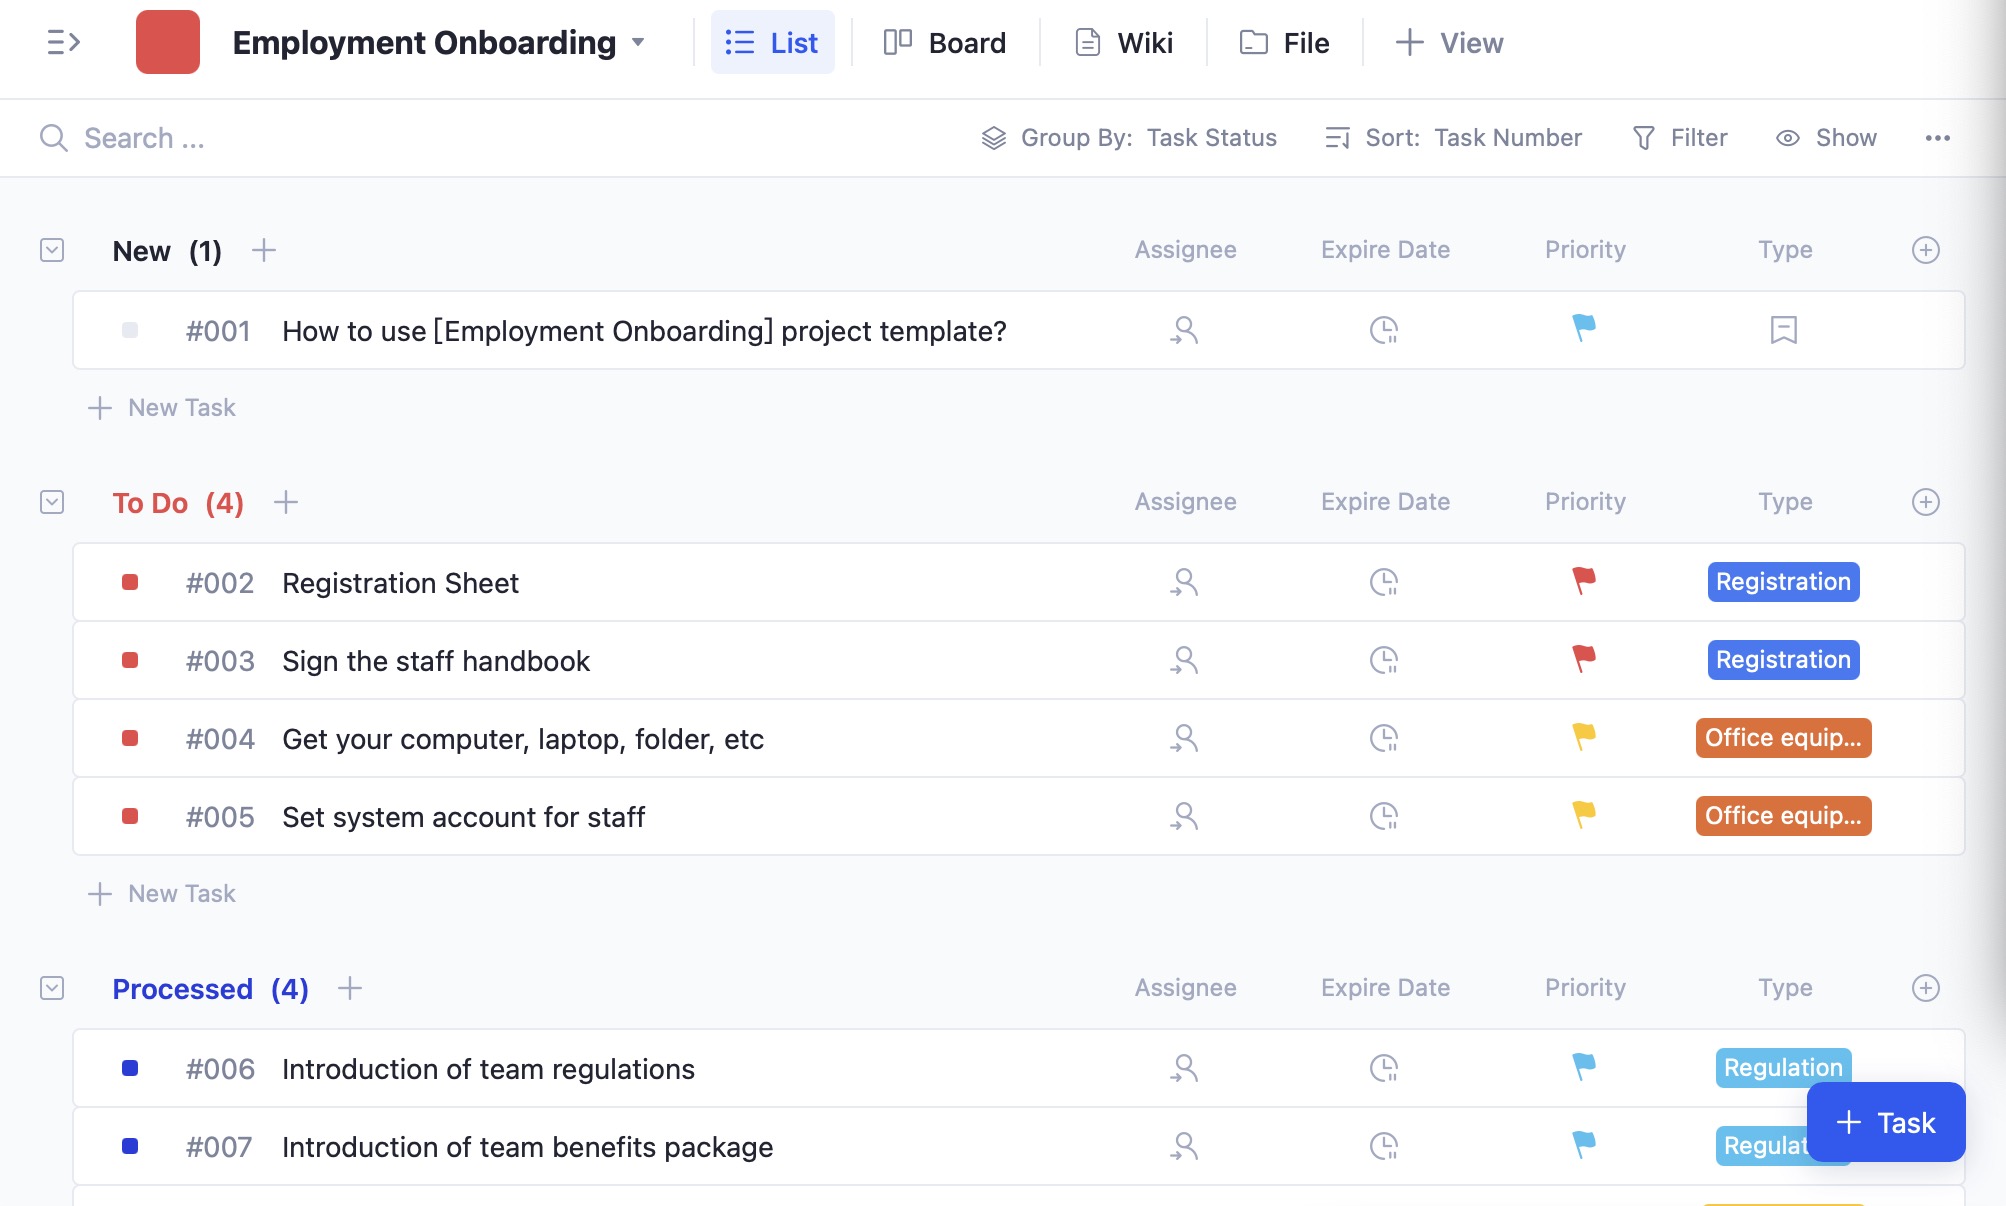This screenshot has height=1206, width=2006.
Task: Open the Employment Onboarding project dropdown
Action: [640, 43]
